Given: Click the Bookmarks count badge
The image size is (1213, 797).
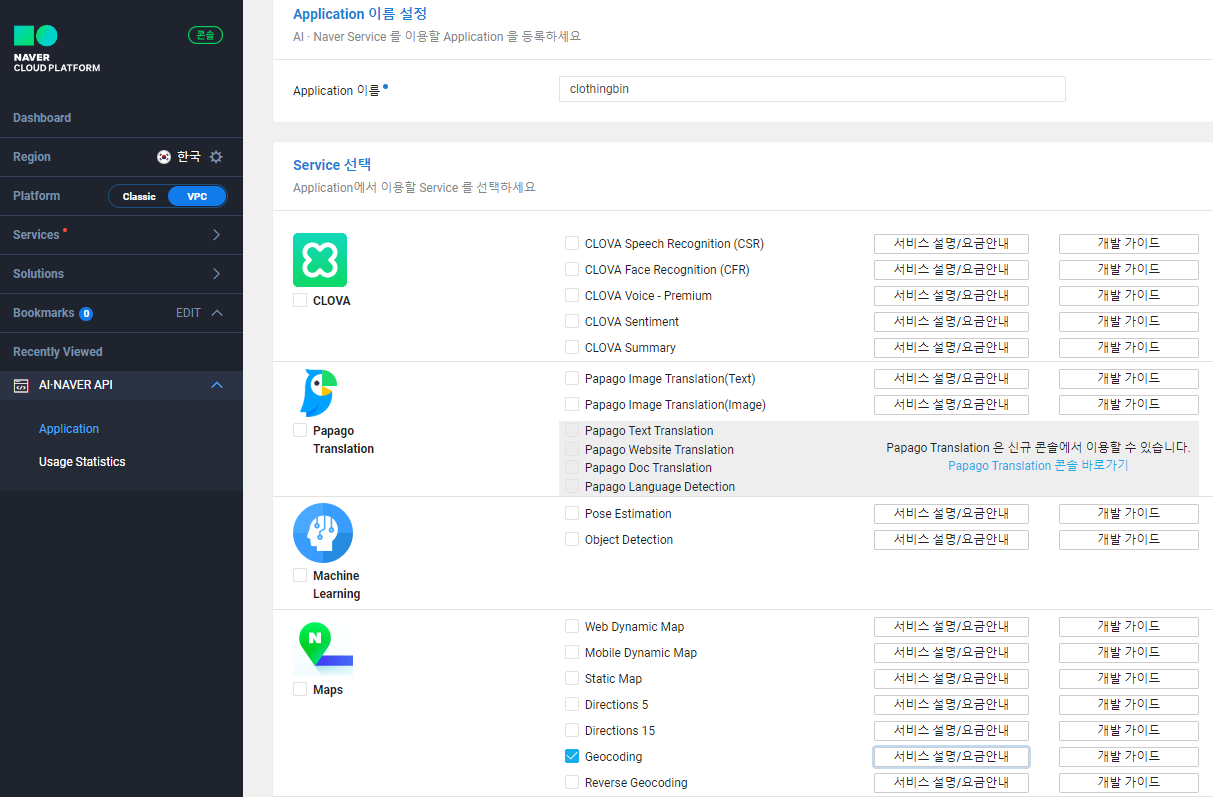Looking at the screenshot, I should [x=86, y=313].
